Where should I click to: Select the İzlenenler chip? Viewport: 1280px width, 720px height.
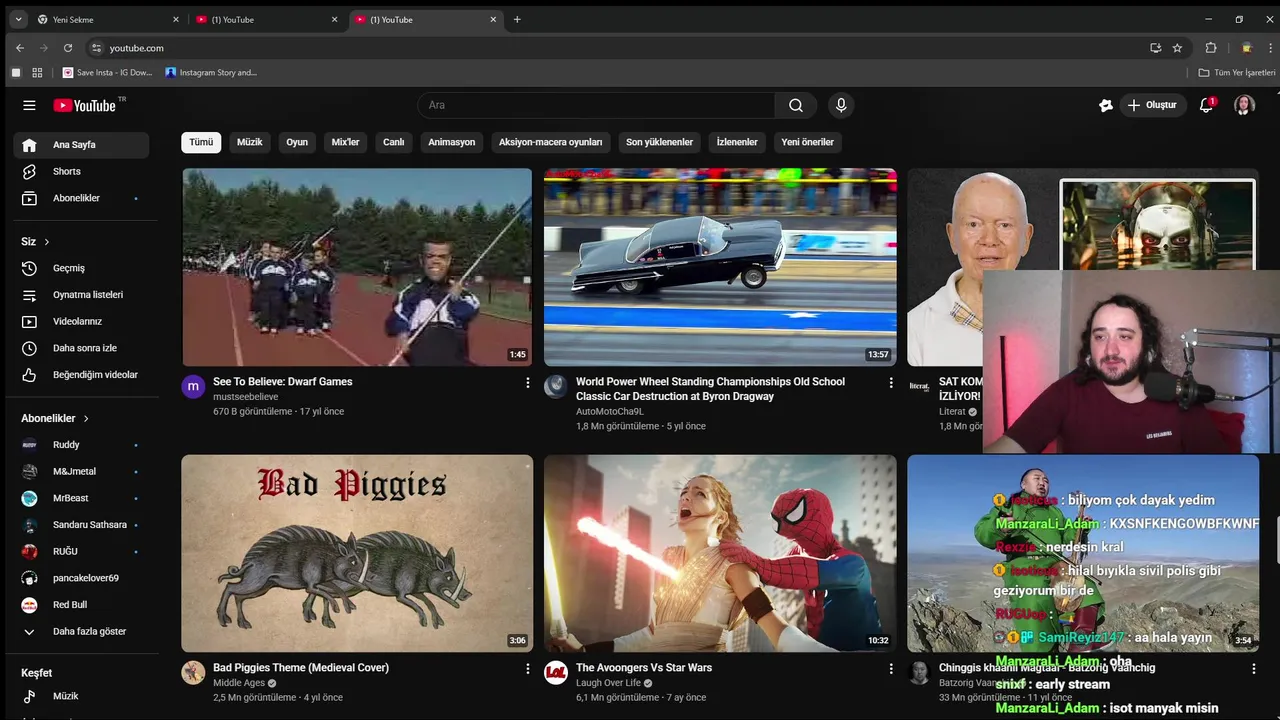pyautogui.click(x=737, y=142)
